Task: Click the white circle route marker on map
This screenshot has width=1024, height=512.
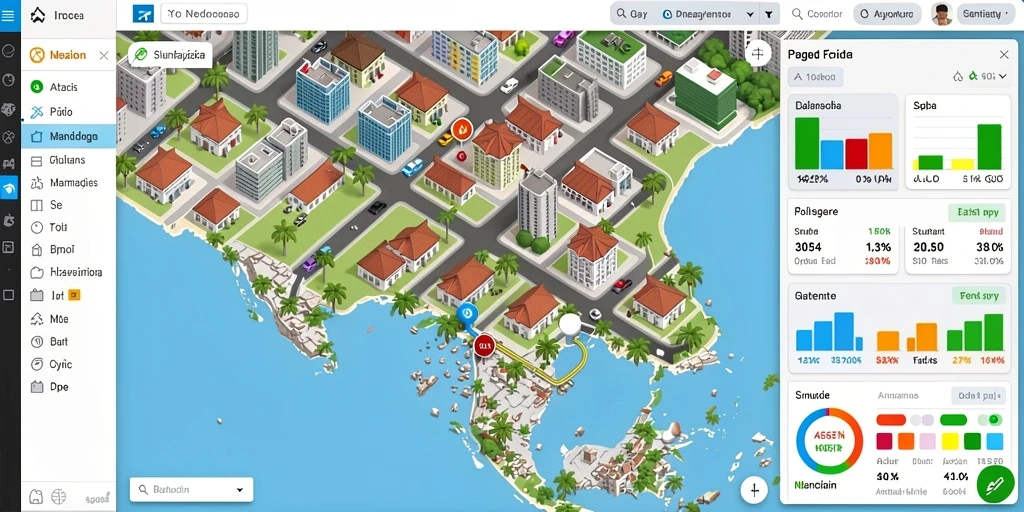Action: [x=570, y=324]
